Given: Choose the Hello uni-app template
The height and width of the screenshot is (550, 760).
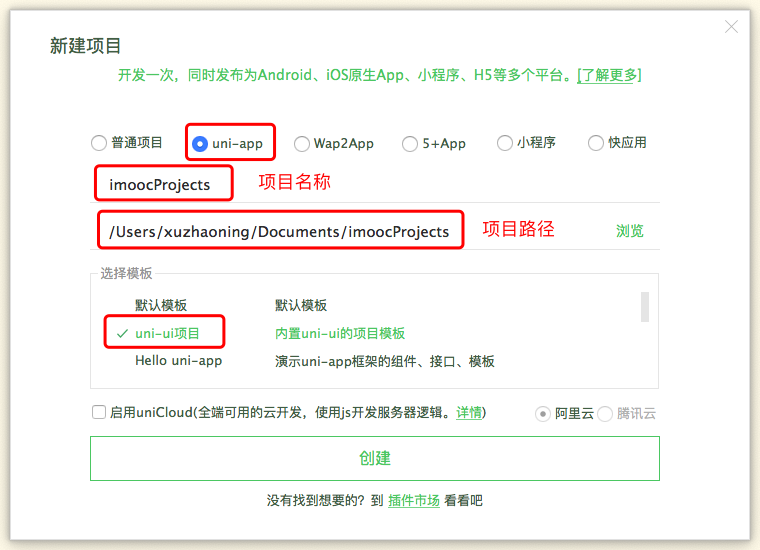Looking at the screenshot, I should click(178, 360).
